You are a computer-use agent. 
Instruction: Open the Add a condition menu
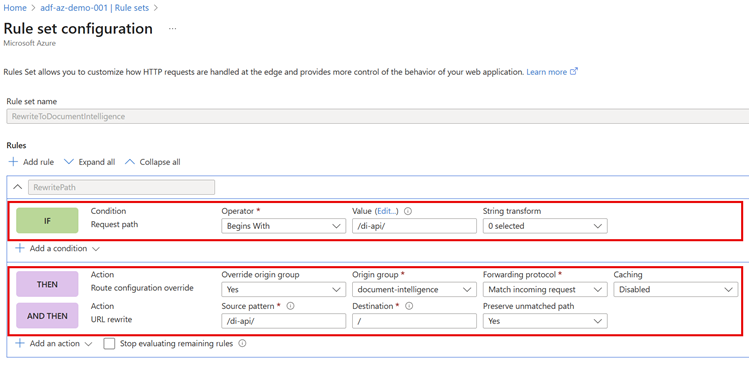point(57,249)
